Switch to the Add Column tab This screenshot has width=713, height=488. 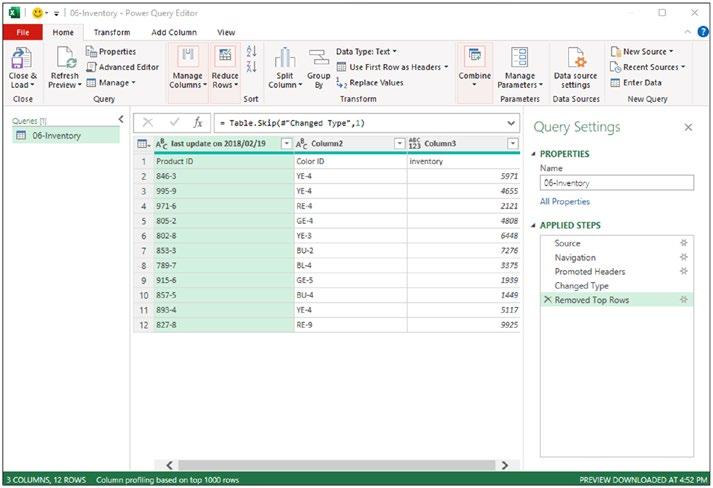pyautogui.click(x=174, y=32)
